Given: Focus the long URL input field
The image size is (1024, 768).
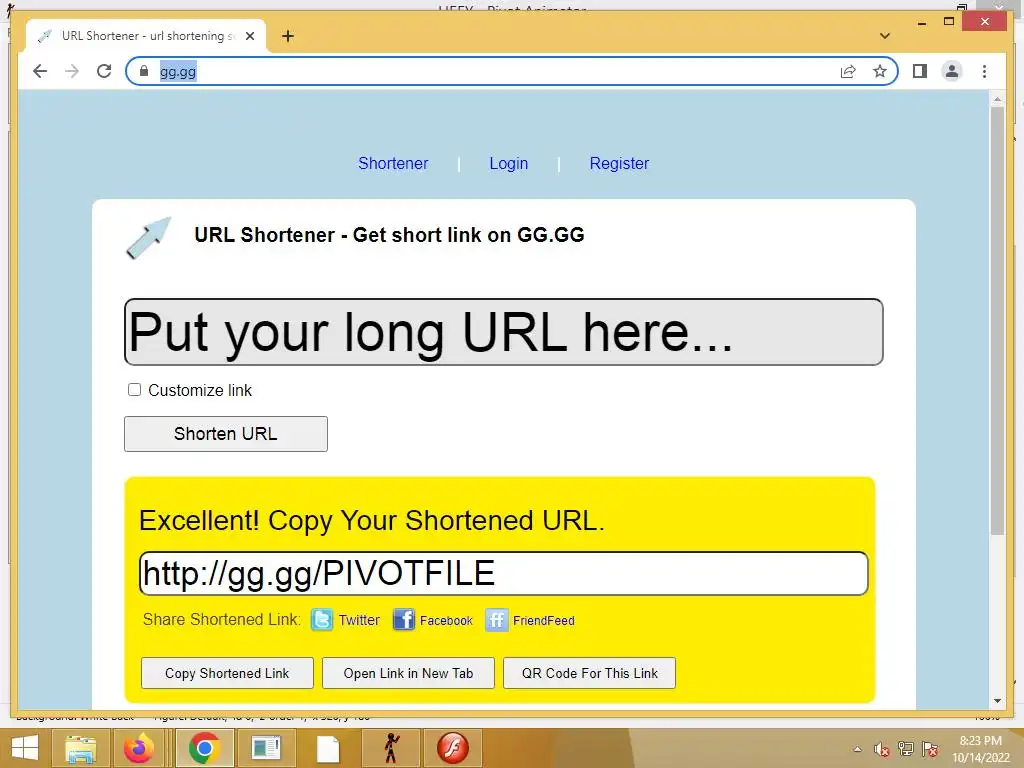Looking at the screenshot, I should 504,332.
